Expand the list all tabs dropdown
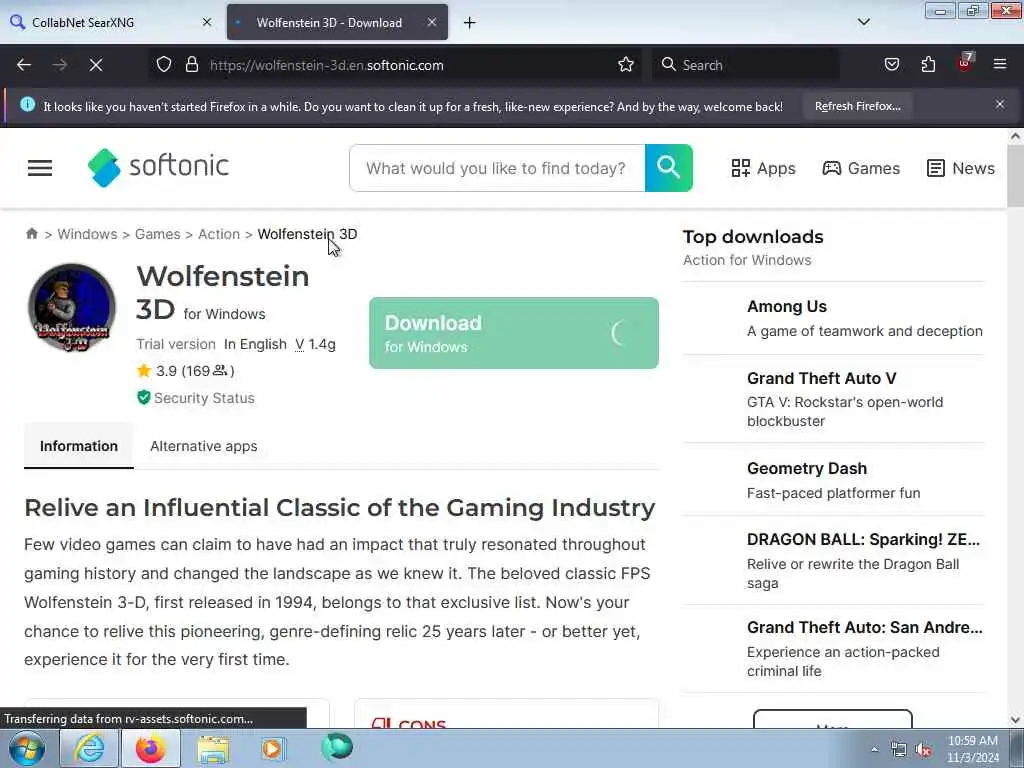The width and height of the screenshot is (1024, 768). [863, 22]
